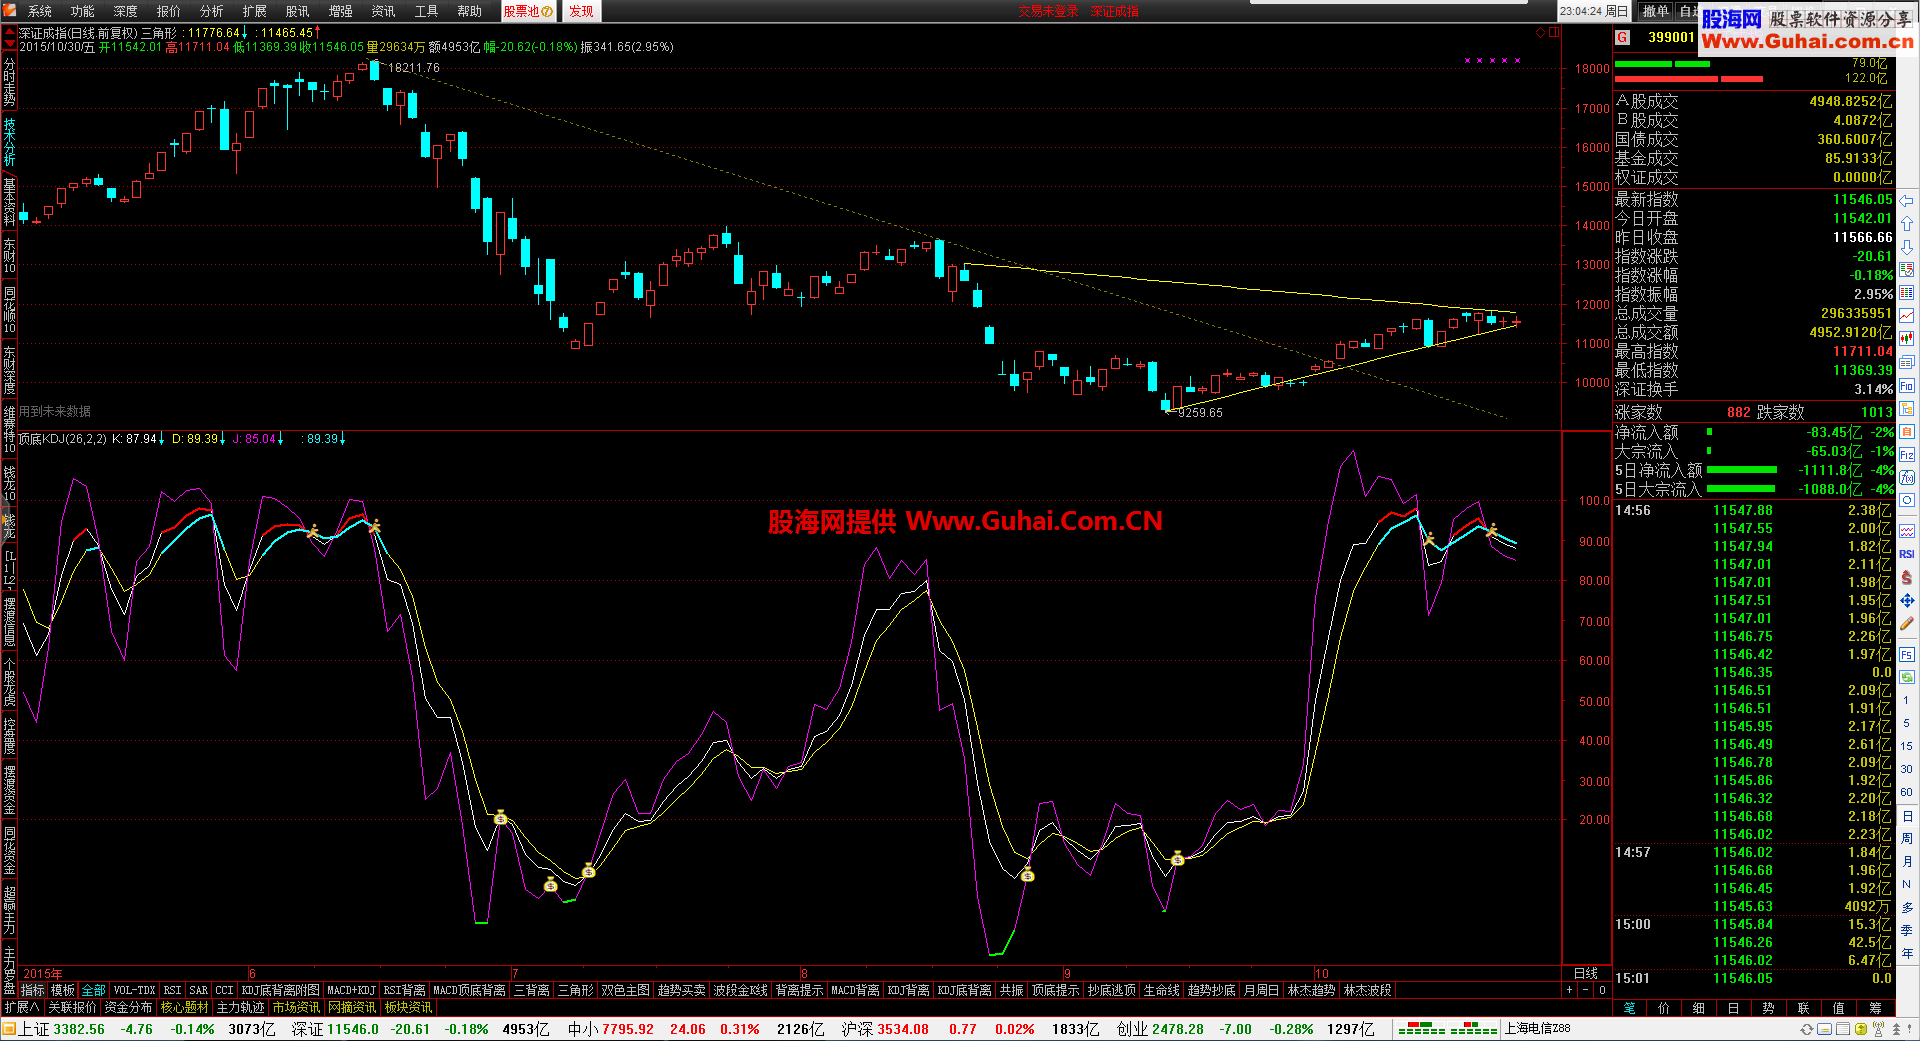Click the back arrow icon in right toolbar
The width and height of the screenshot is (1920, 1041).
coord(1907,201)
